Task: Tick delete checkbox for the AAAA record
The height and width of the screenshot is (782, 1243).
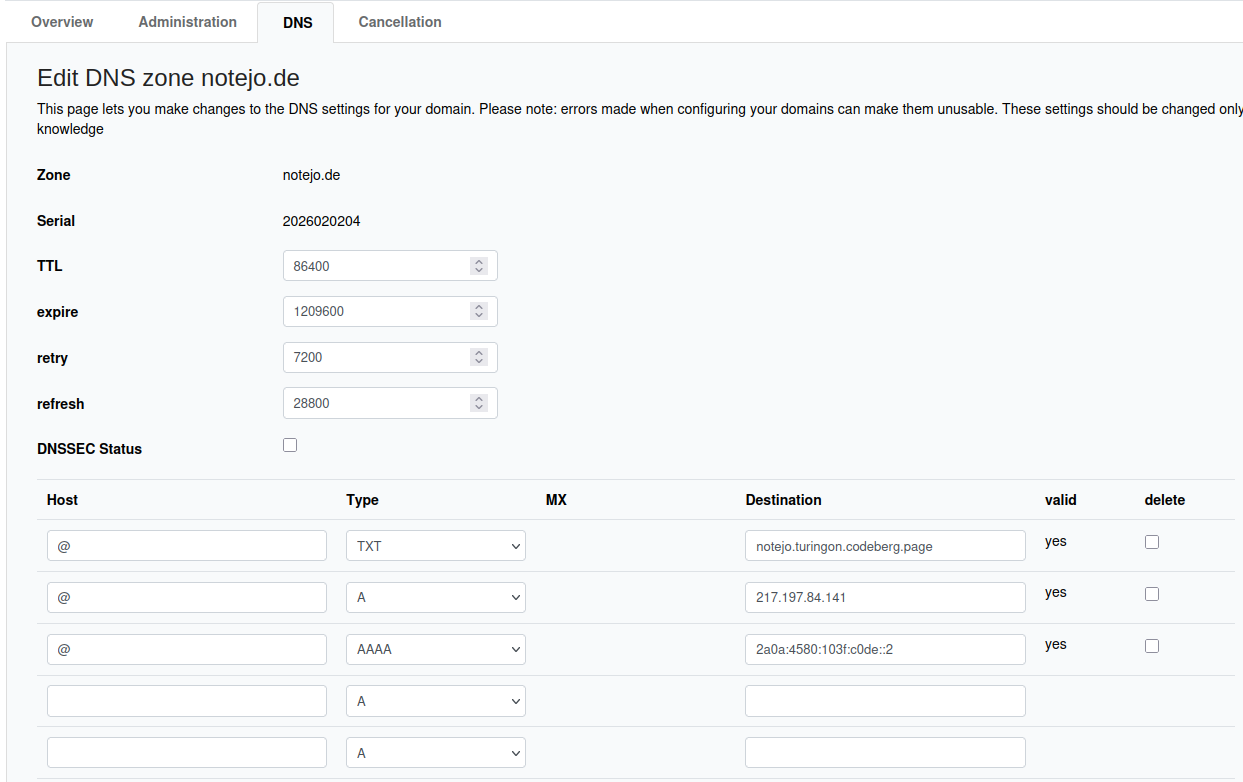Action: pyautogui.click(x=1152, y=646)
